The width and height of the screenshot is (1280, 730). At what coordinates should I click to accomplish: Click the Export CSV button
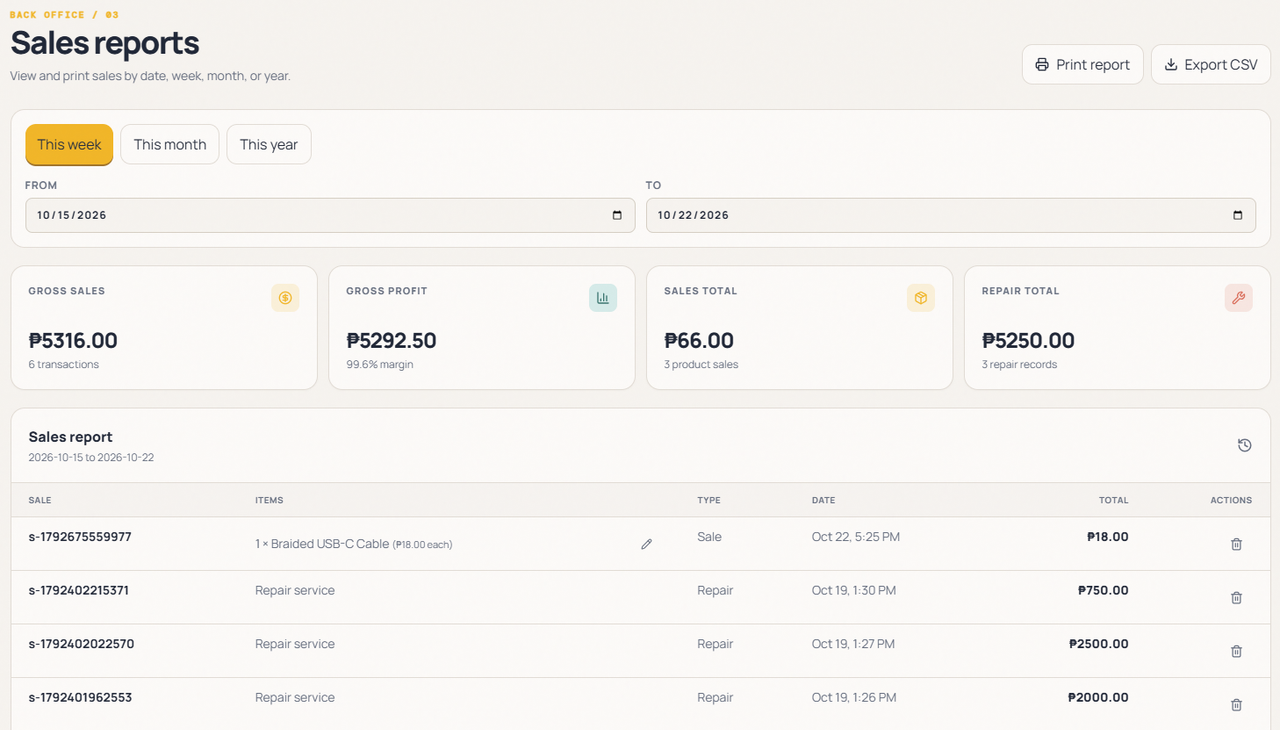(x=1211, y=65)
